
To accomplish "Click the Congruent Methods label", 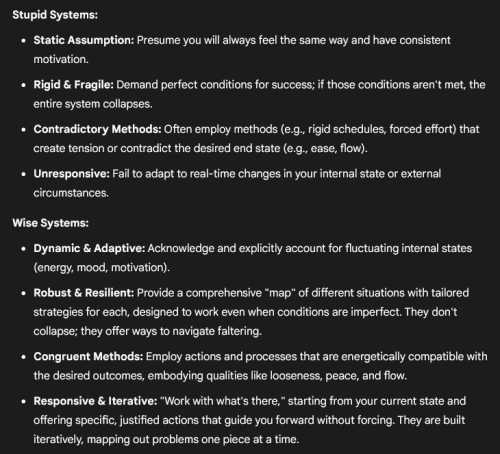I will pos(88,357).
